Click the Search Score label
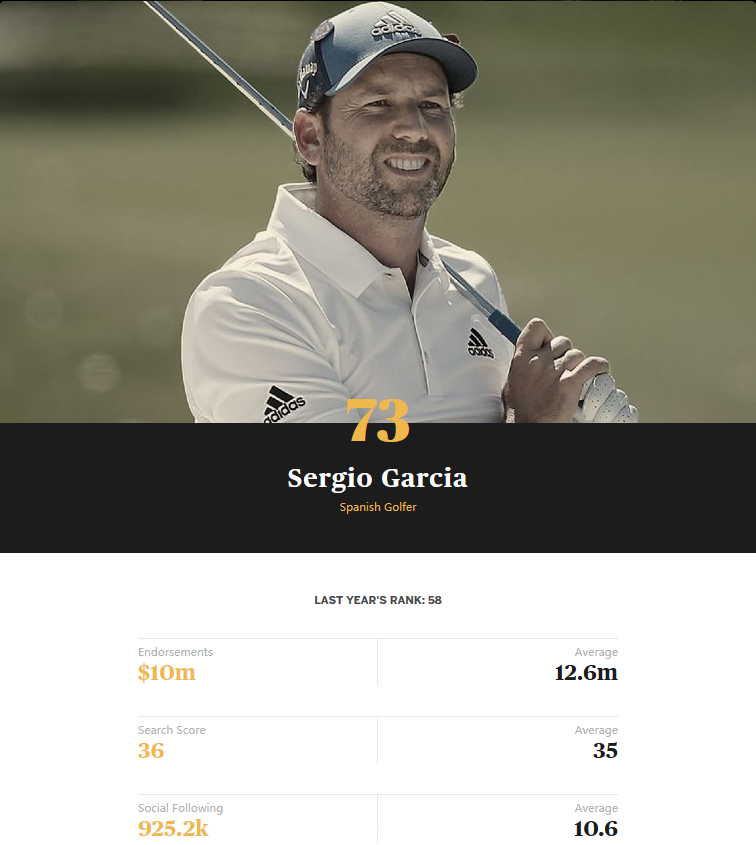This screenshot has height=845, width=756. pyautogui.click(x=171, y=730)
